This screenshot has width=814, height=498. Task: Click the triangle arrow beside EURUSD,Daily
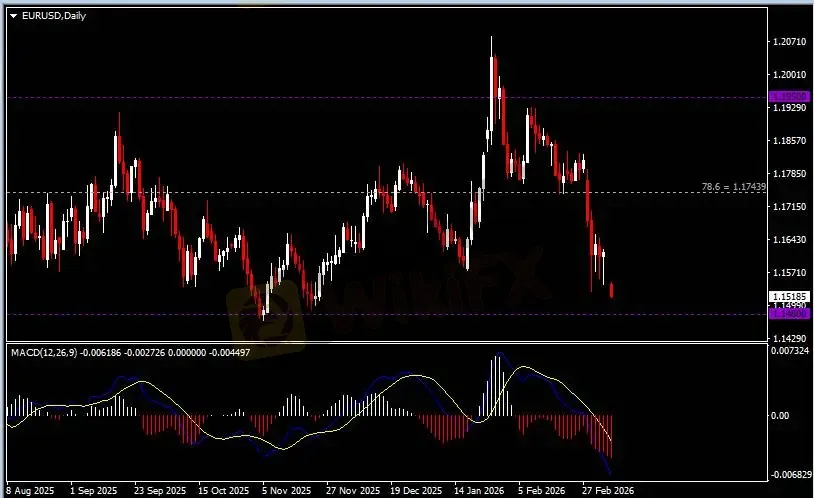coord(13,15)
